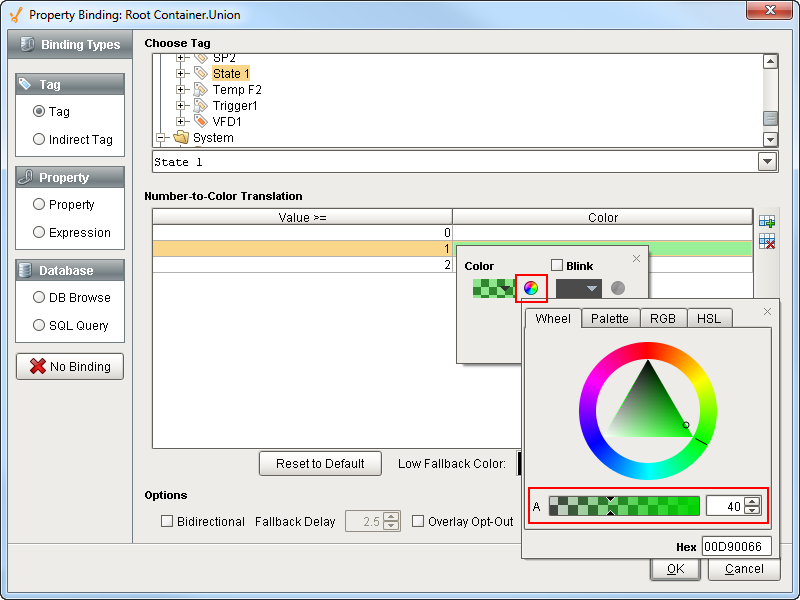Click the No Binding button
The width and height of the screenshot is (800, 600).
(x=70, y=366)
